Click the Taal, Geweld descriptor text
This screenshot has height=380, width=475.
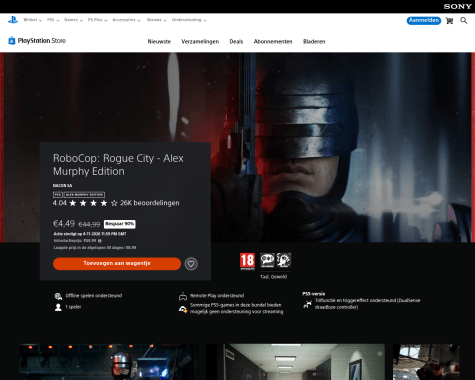coord(273,277)
